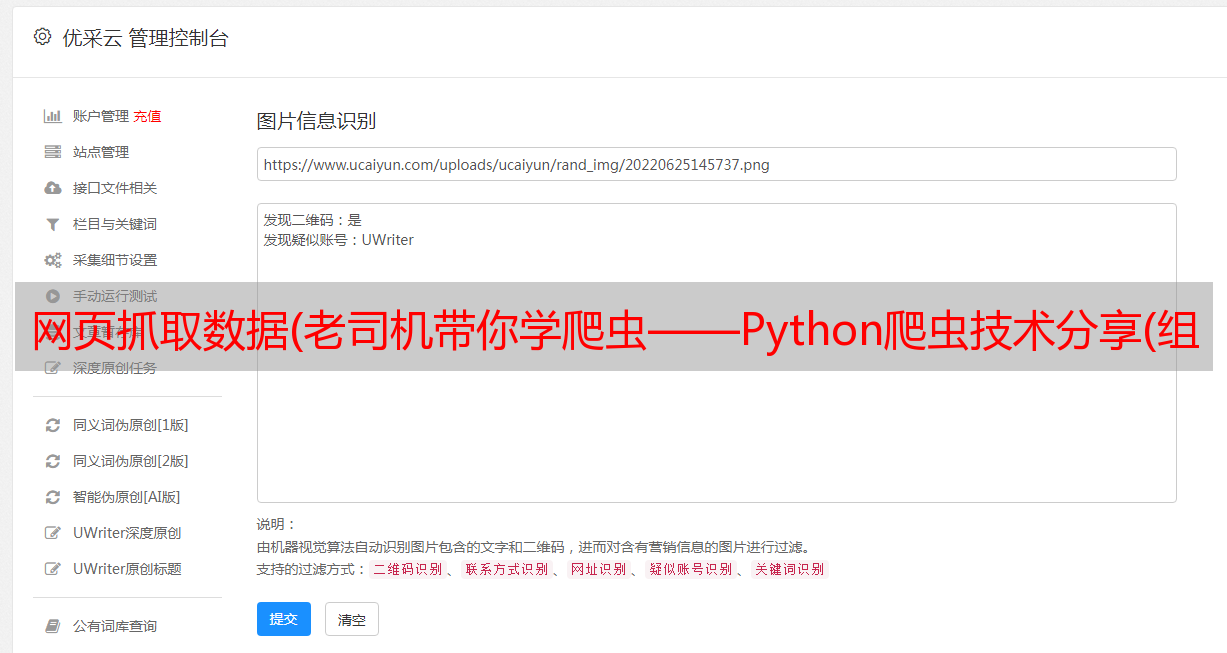Open the 账户管理 sidebar label
This screenshot has height=653, width=1227.
point(101,116)
